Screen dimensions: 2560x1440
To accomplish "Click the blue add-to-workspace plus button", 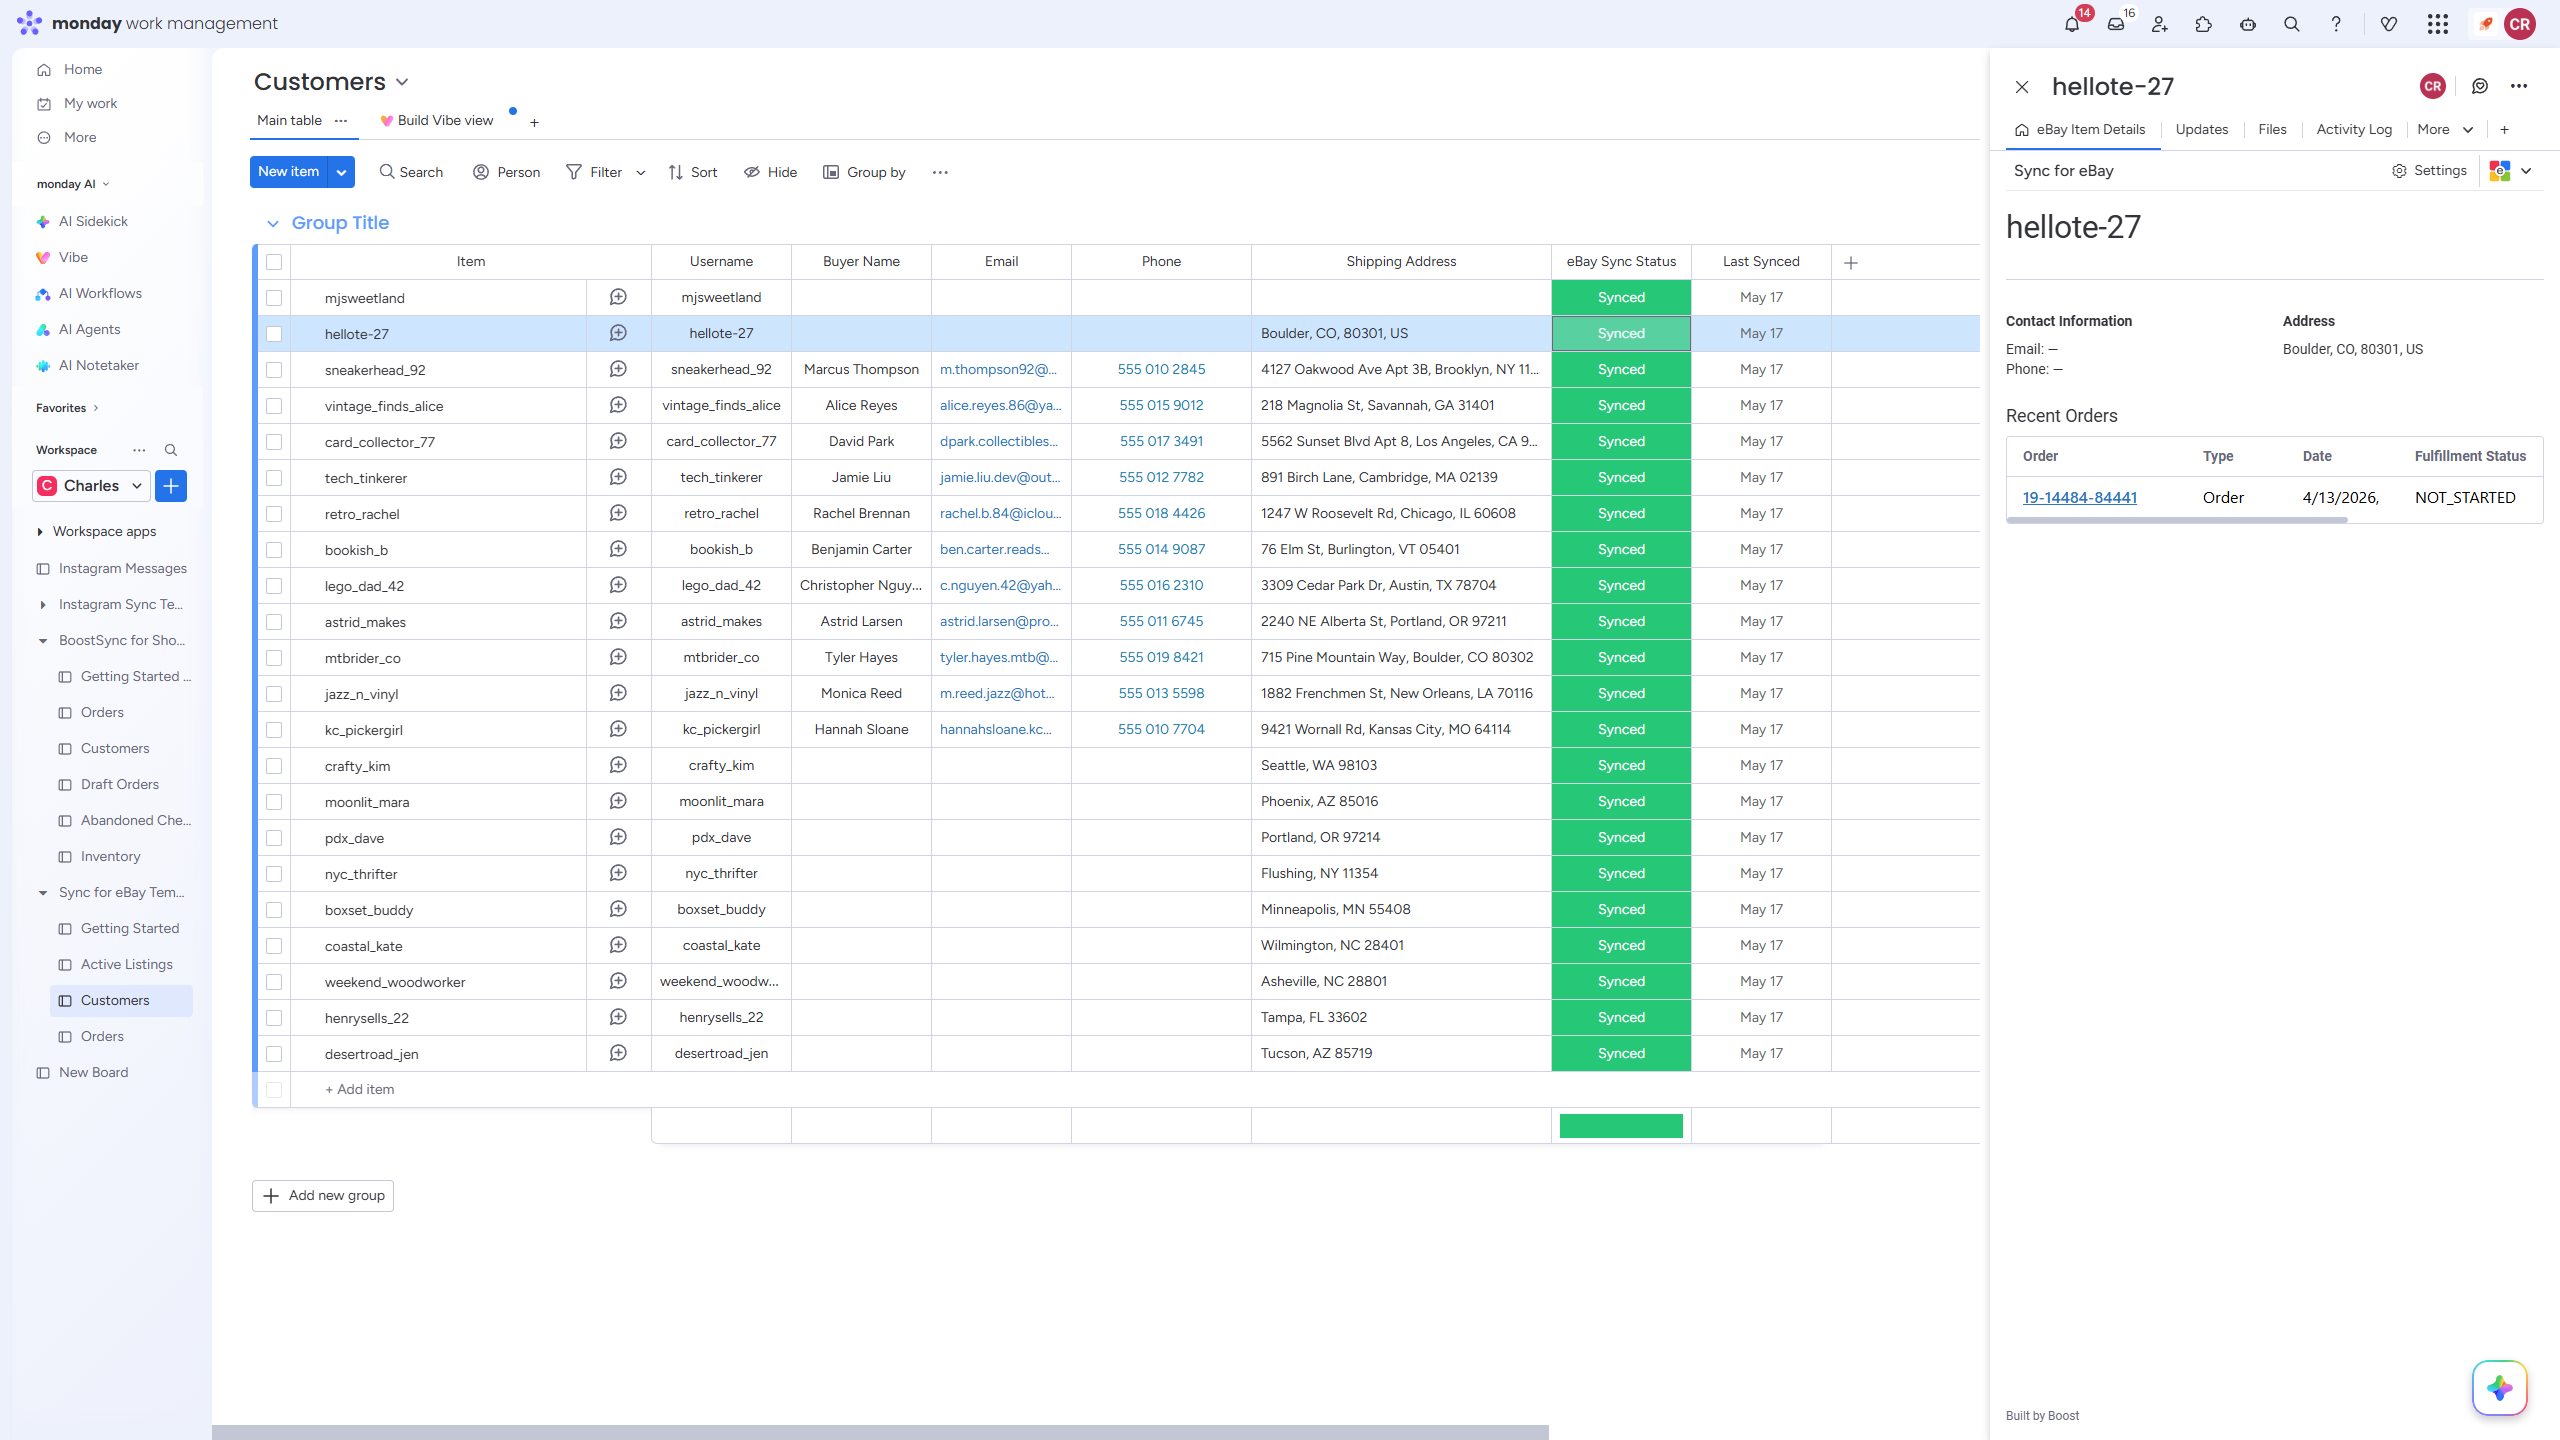I will 171,486.
